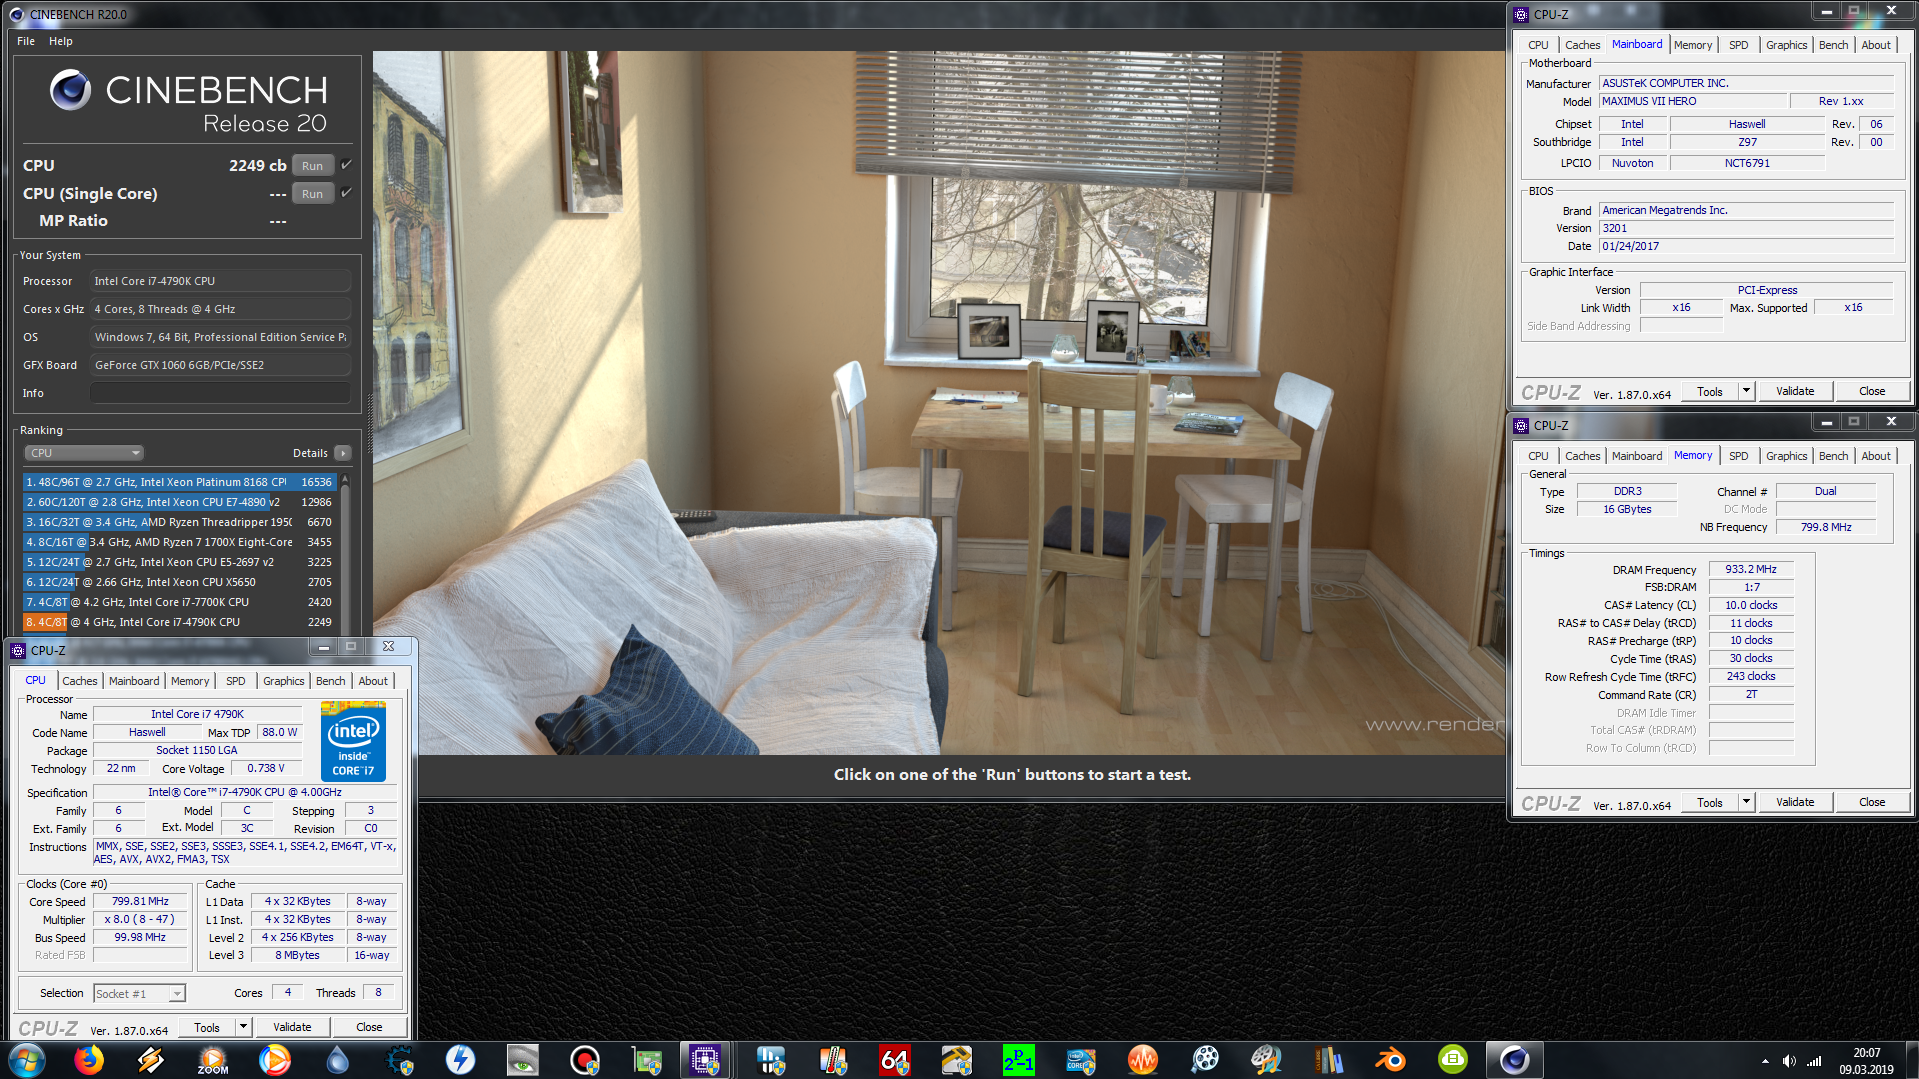The image size is (1919, 1079).
Task: Click the Cinebench logo icon
Action: coord(71,90)
